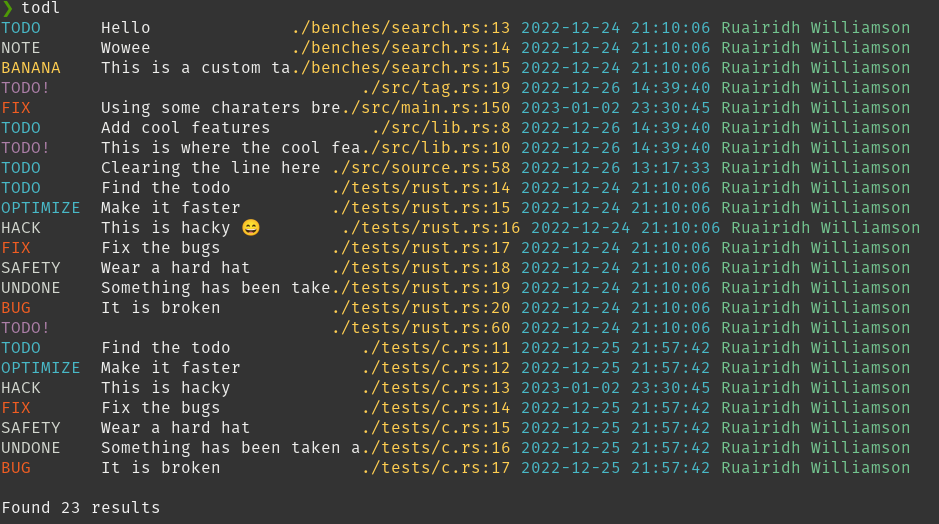Click the "todl" command text
This screenshot has height=524, width=939.
point(41,8)
